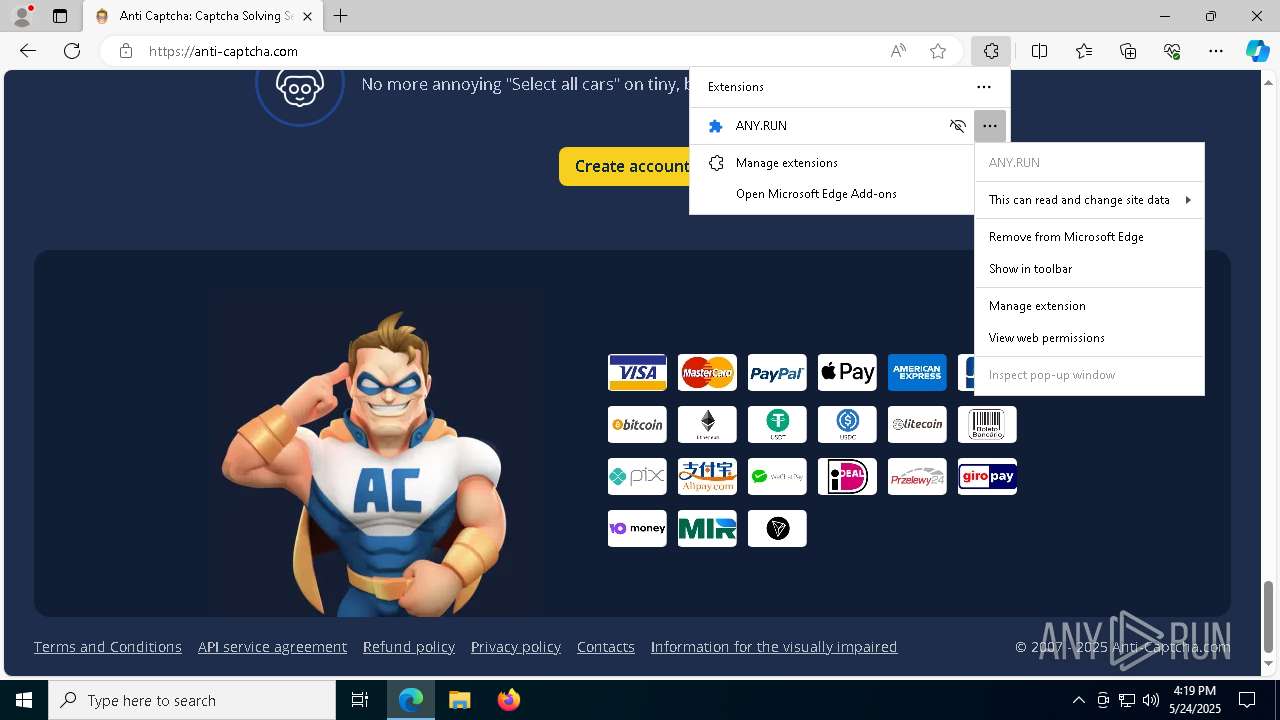
Task: Click the MIR payment logo
Action: pyautogui.click(x=707, y=528)
